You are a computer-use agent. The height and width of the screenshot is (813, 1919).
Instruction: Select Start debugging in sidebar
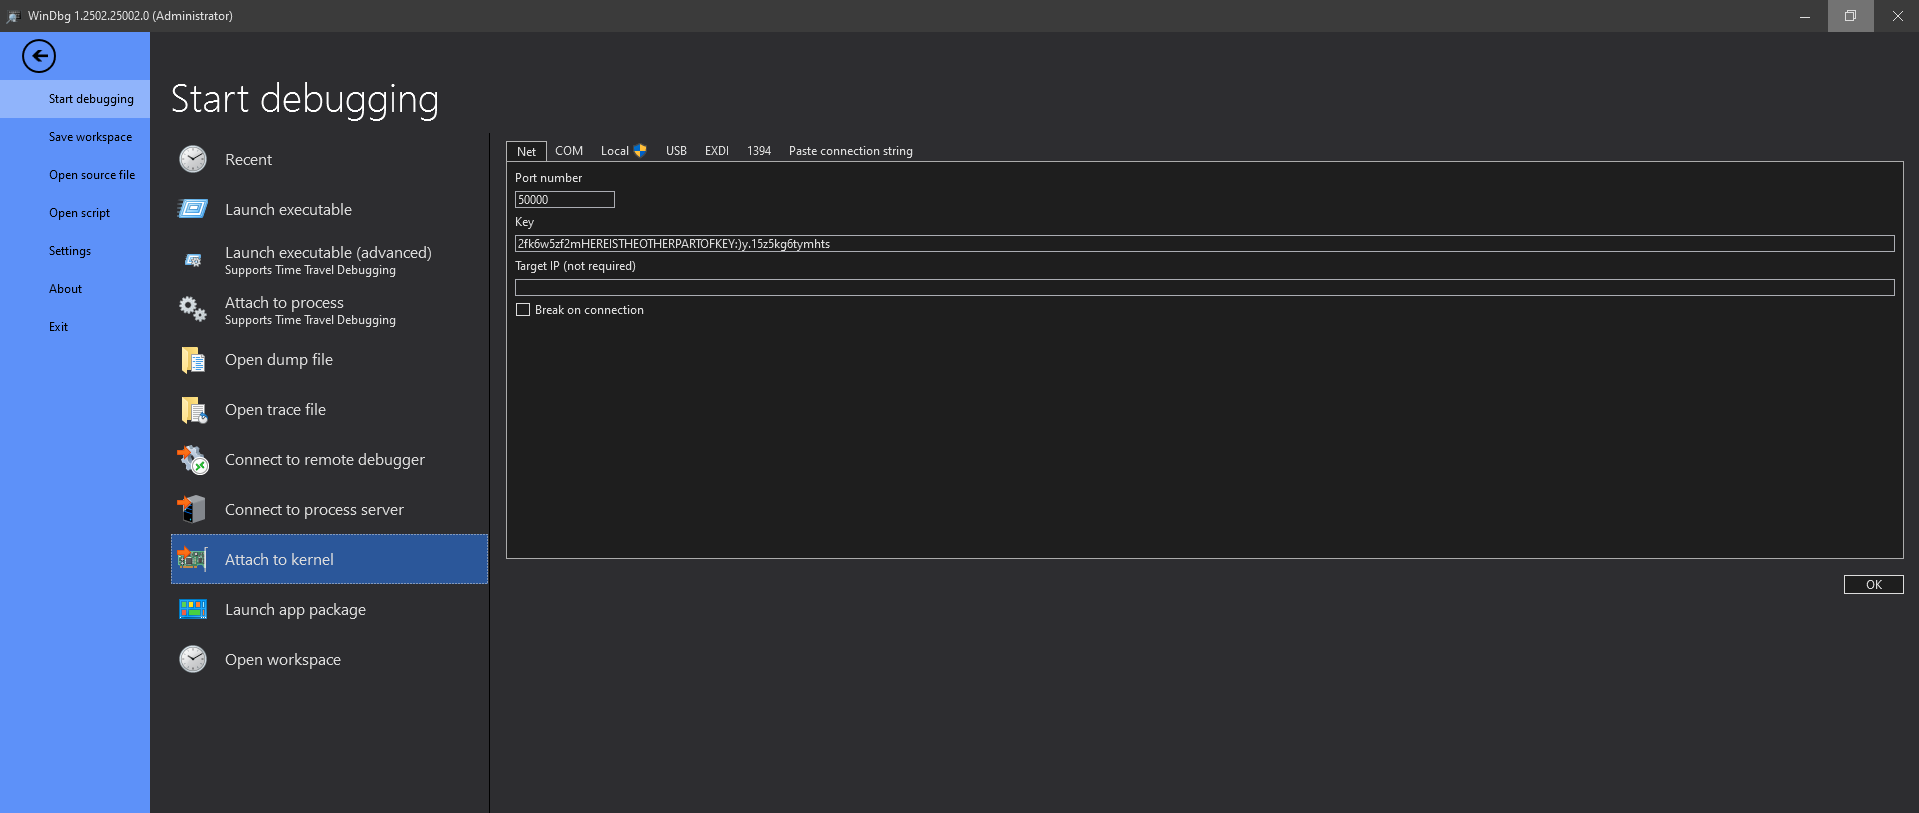(x=75, y=99)
